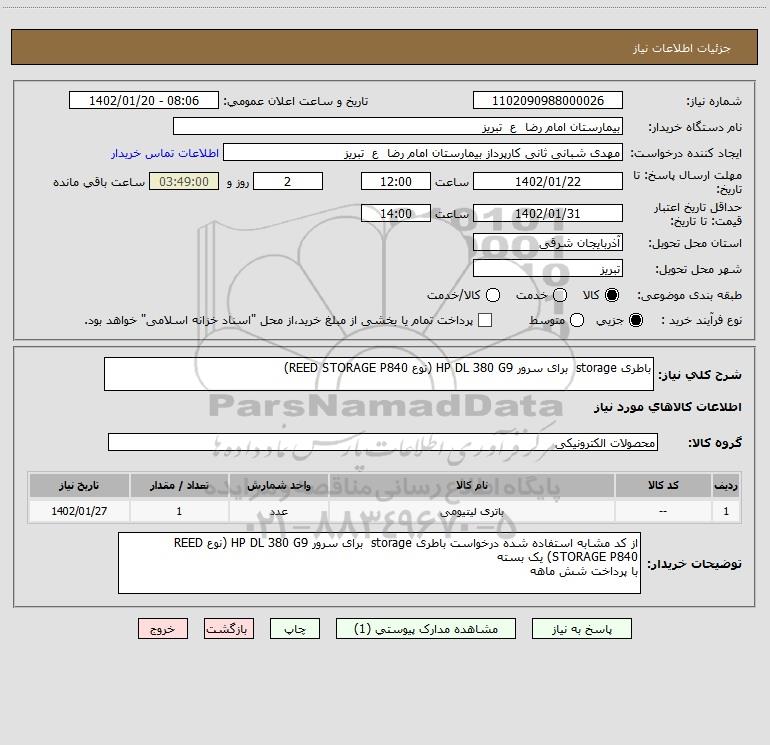Click the چاپ print button
The height and width of the screenshot is (745, 770).
pyautogui.click(x=295, y=629)
